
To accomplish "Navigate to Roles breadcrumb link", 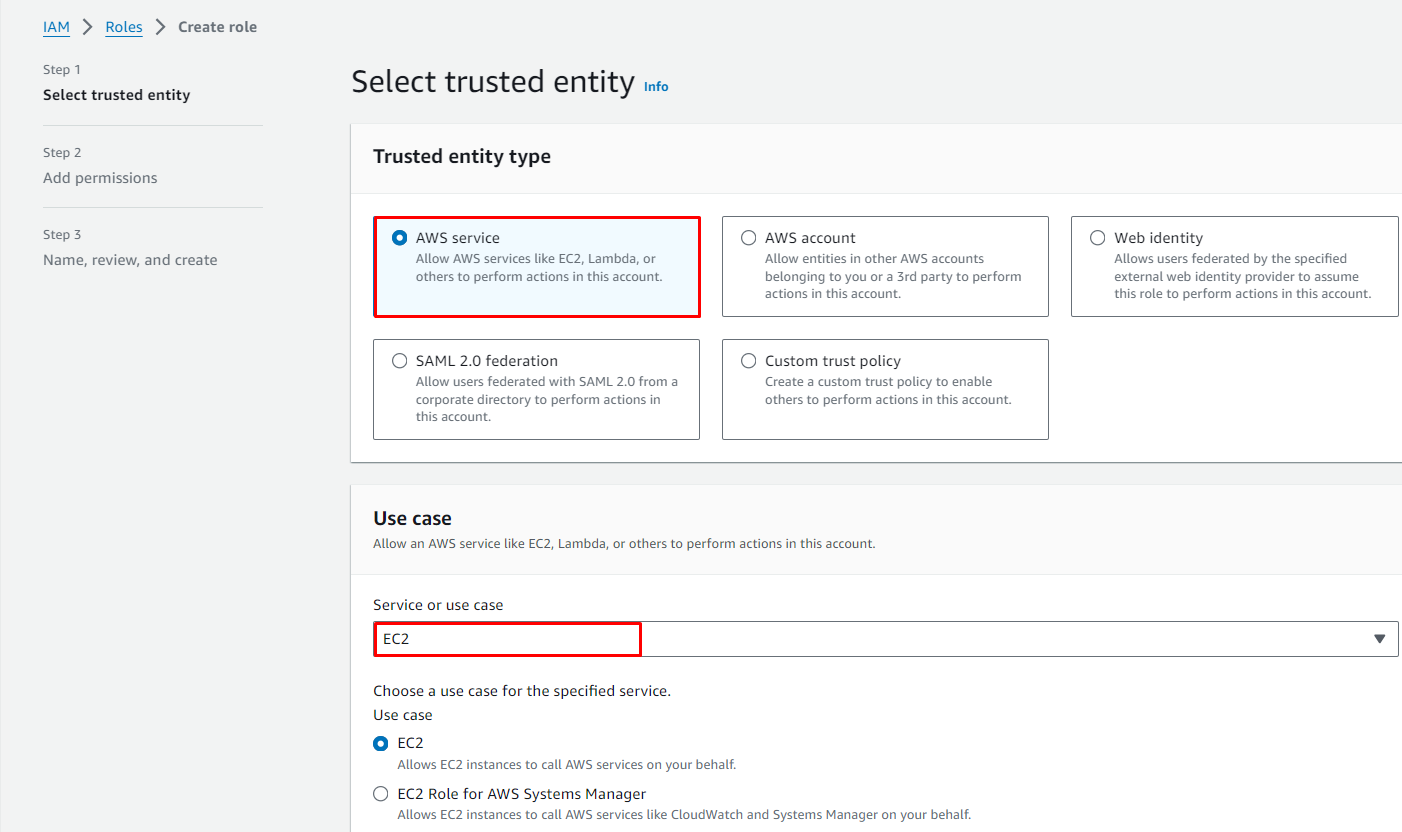I will [124, 27].
